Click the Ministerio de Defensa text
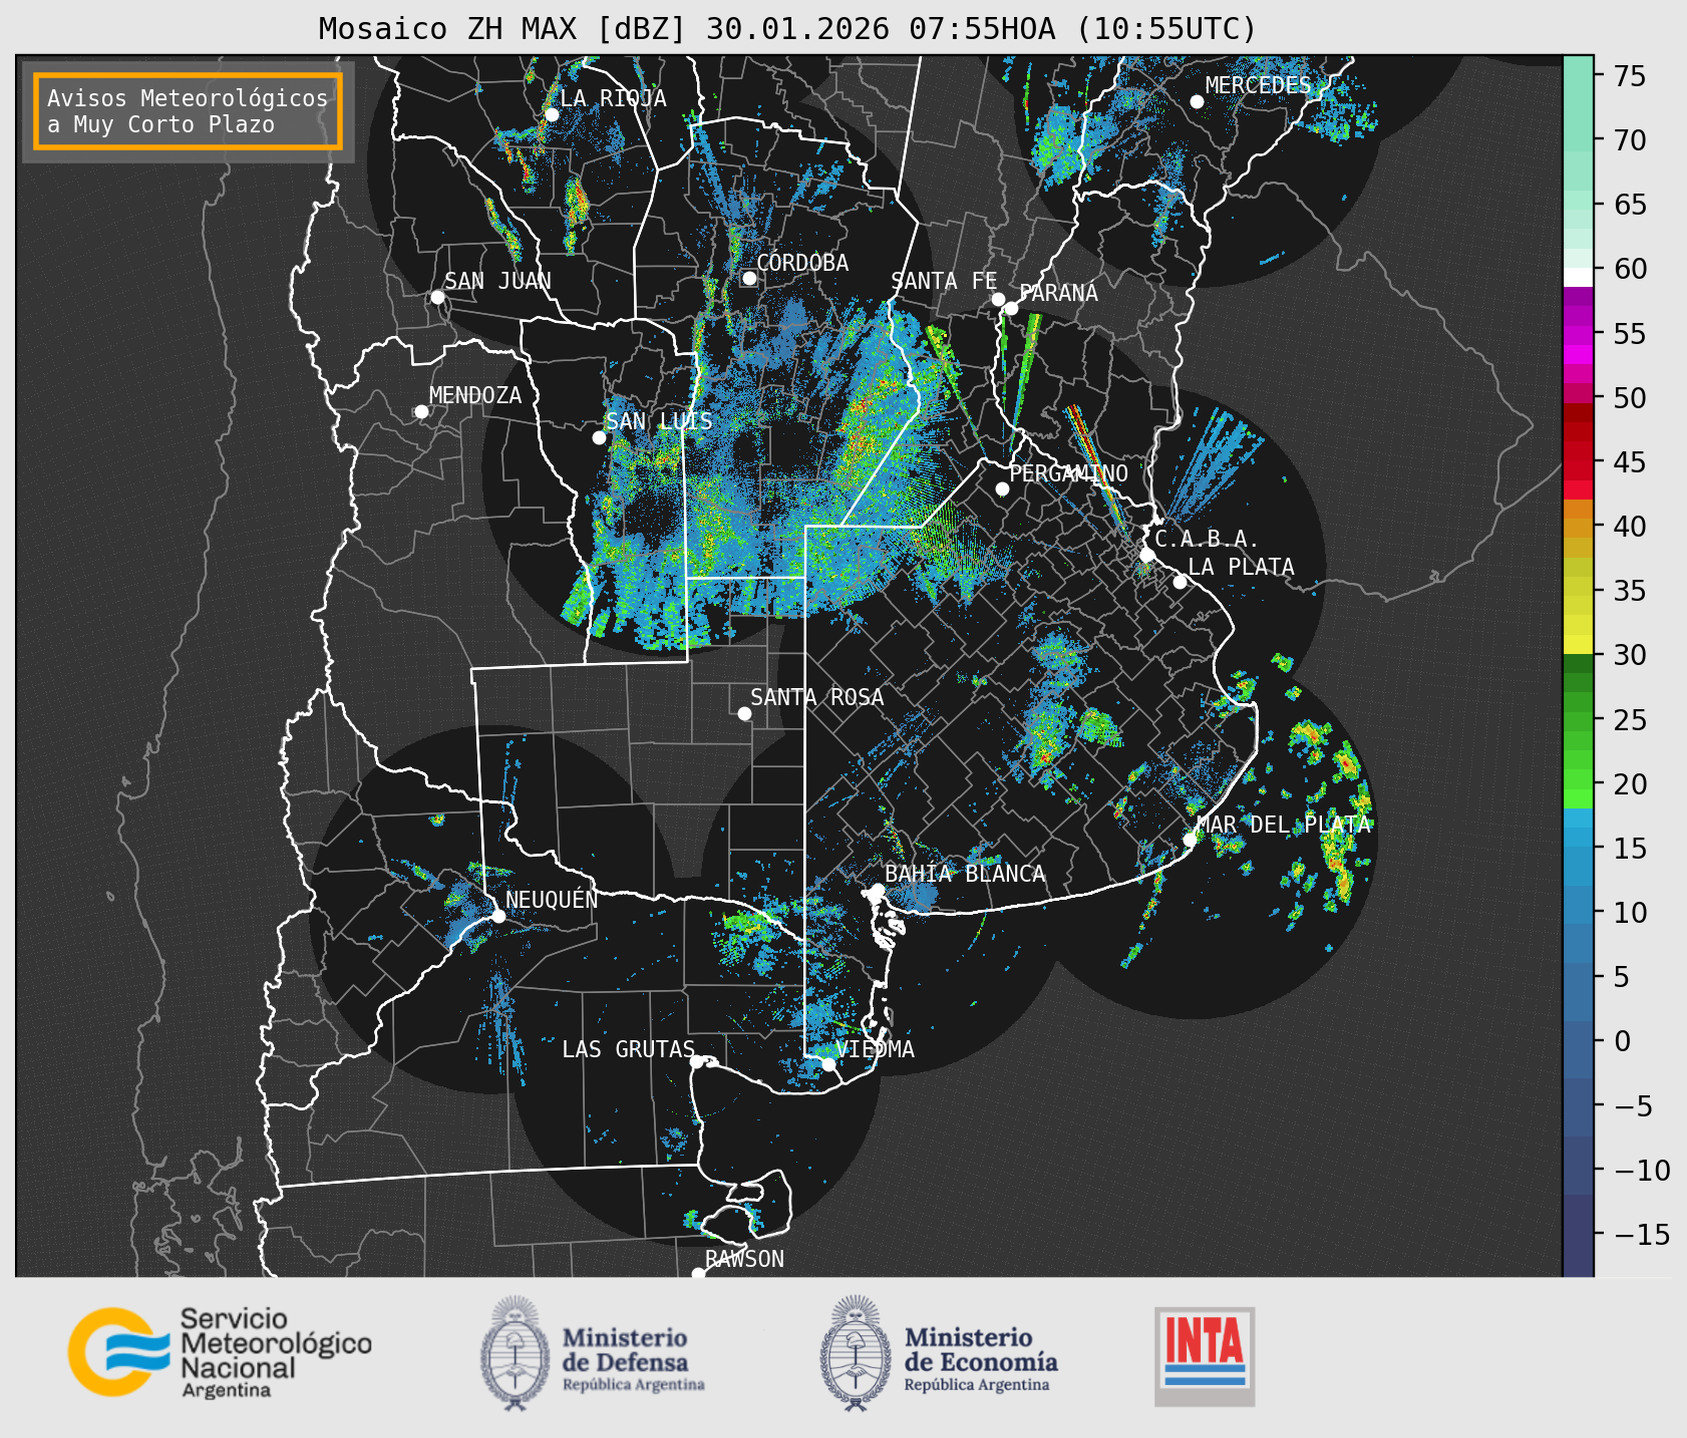This screenshot has width=1687, height=1438. (x=634, y=1359)
